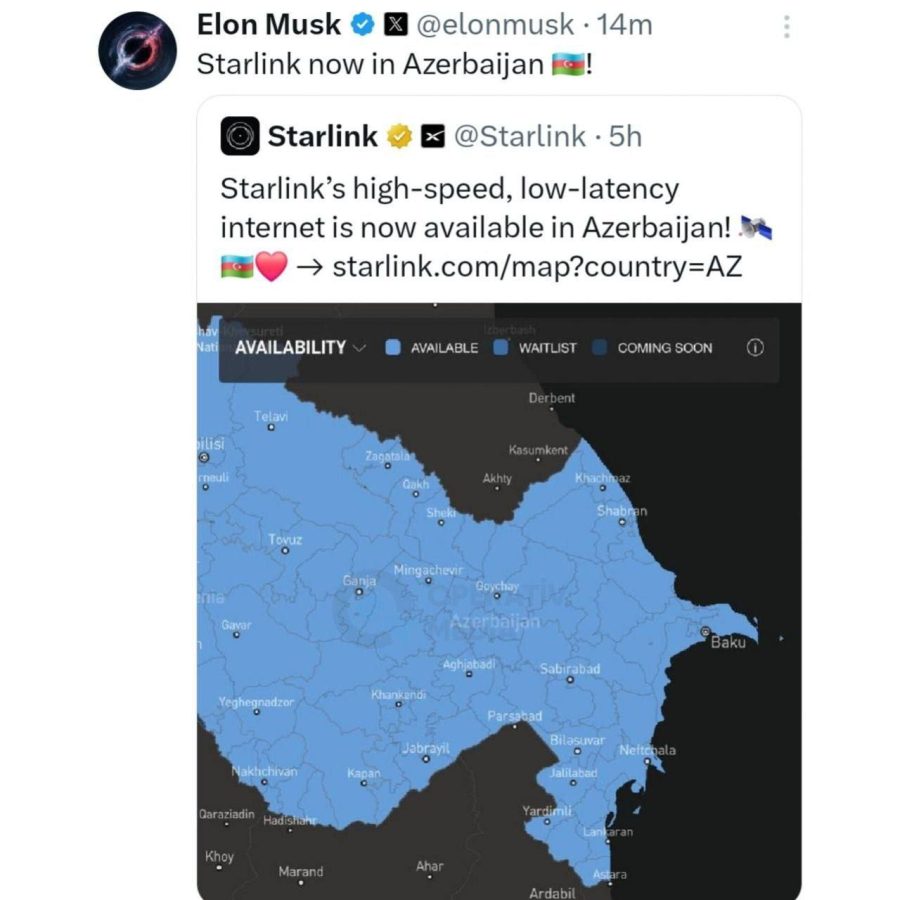Click the info icon in availability legend
This screenshot has width=900, height=900.
pyautogui.click(x=755, y=348)
